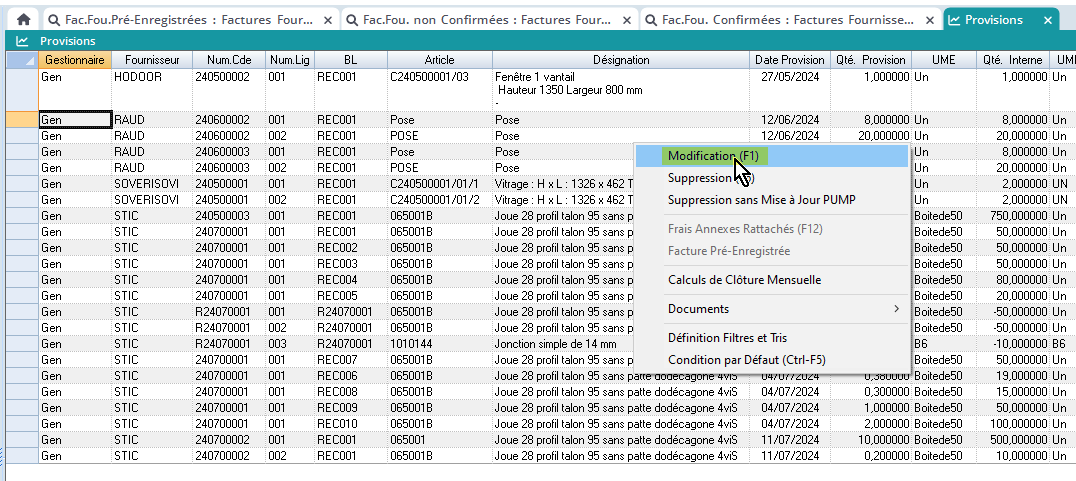Click search icon on Fac.Fou. non Confirmées tab

(351, 20)
